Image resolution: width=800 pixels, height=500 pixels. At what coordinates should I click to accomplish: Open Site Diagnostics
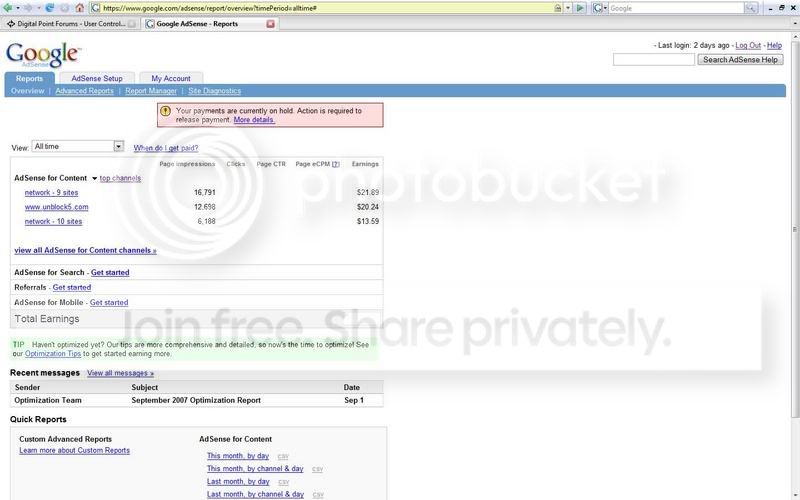tap(214, 91)
